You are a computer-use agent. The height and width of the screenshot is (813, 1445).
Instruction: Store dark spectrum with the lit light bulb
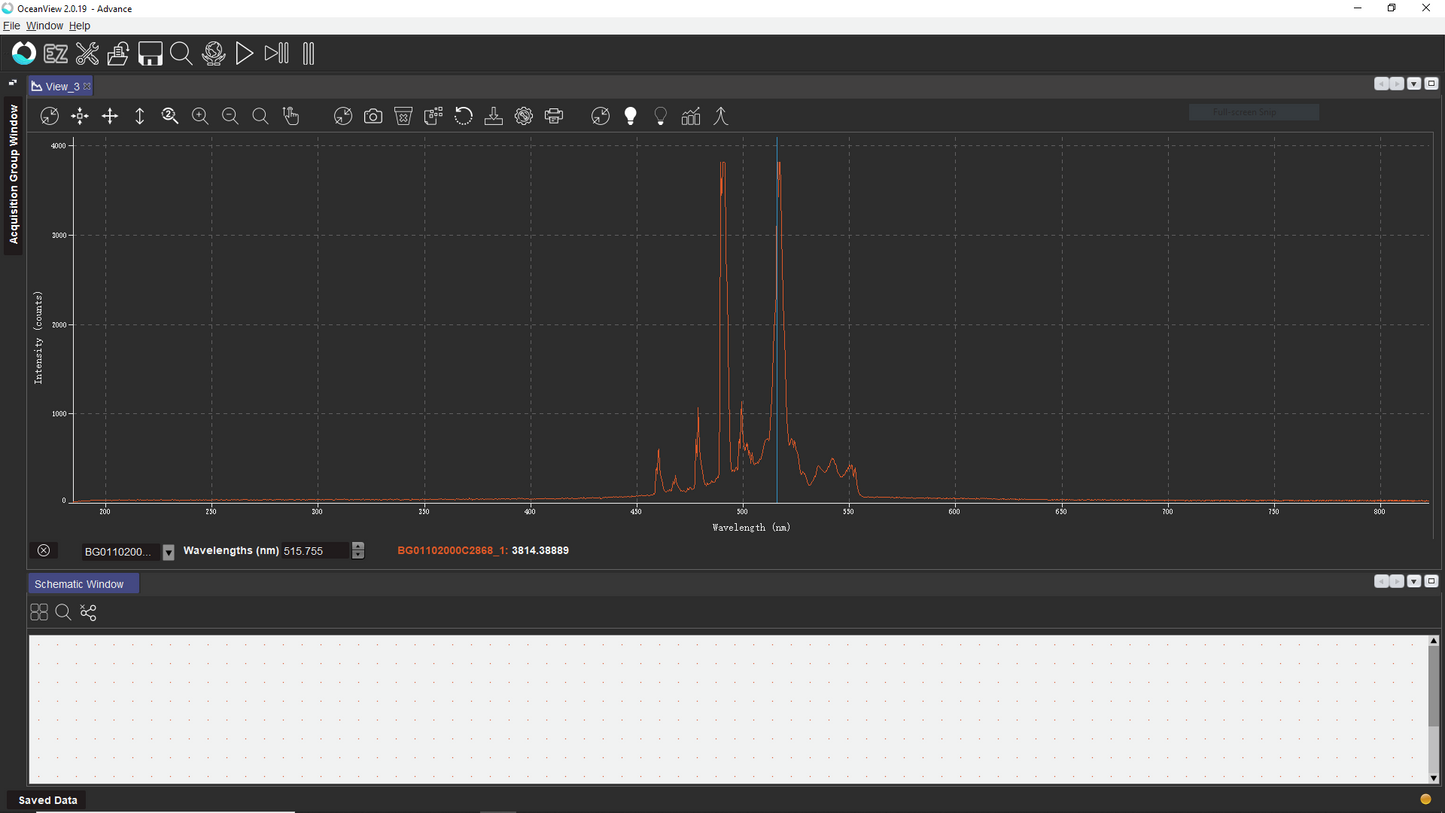(x=630, y=117)
